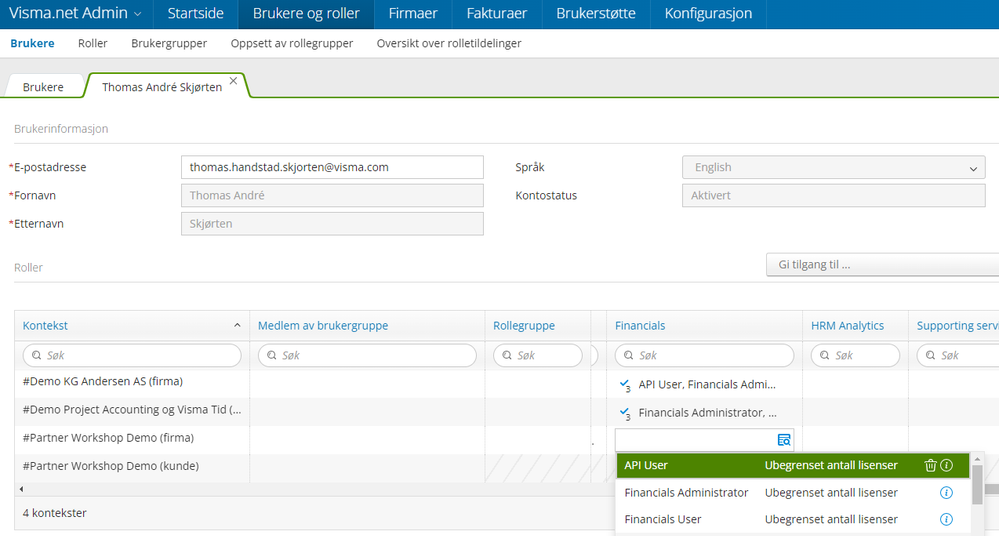
Task: Select the Brukergrupper submenu item
Action: pyautogui.click(x=169, y=43)
